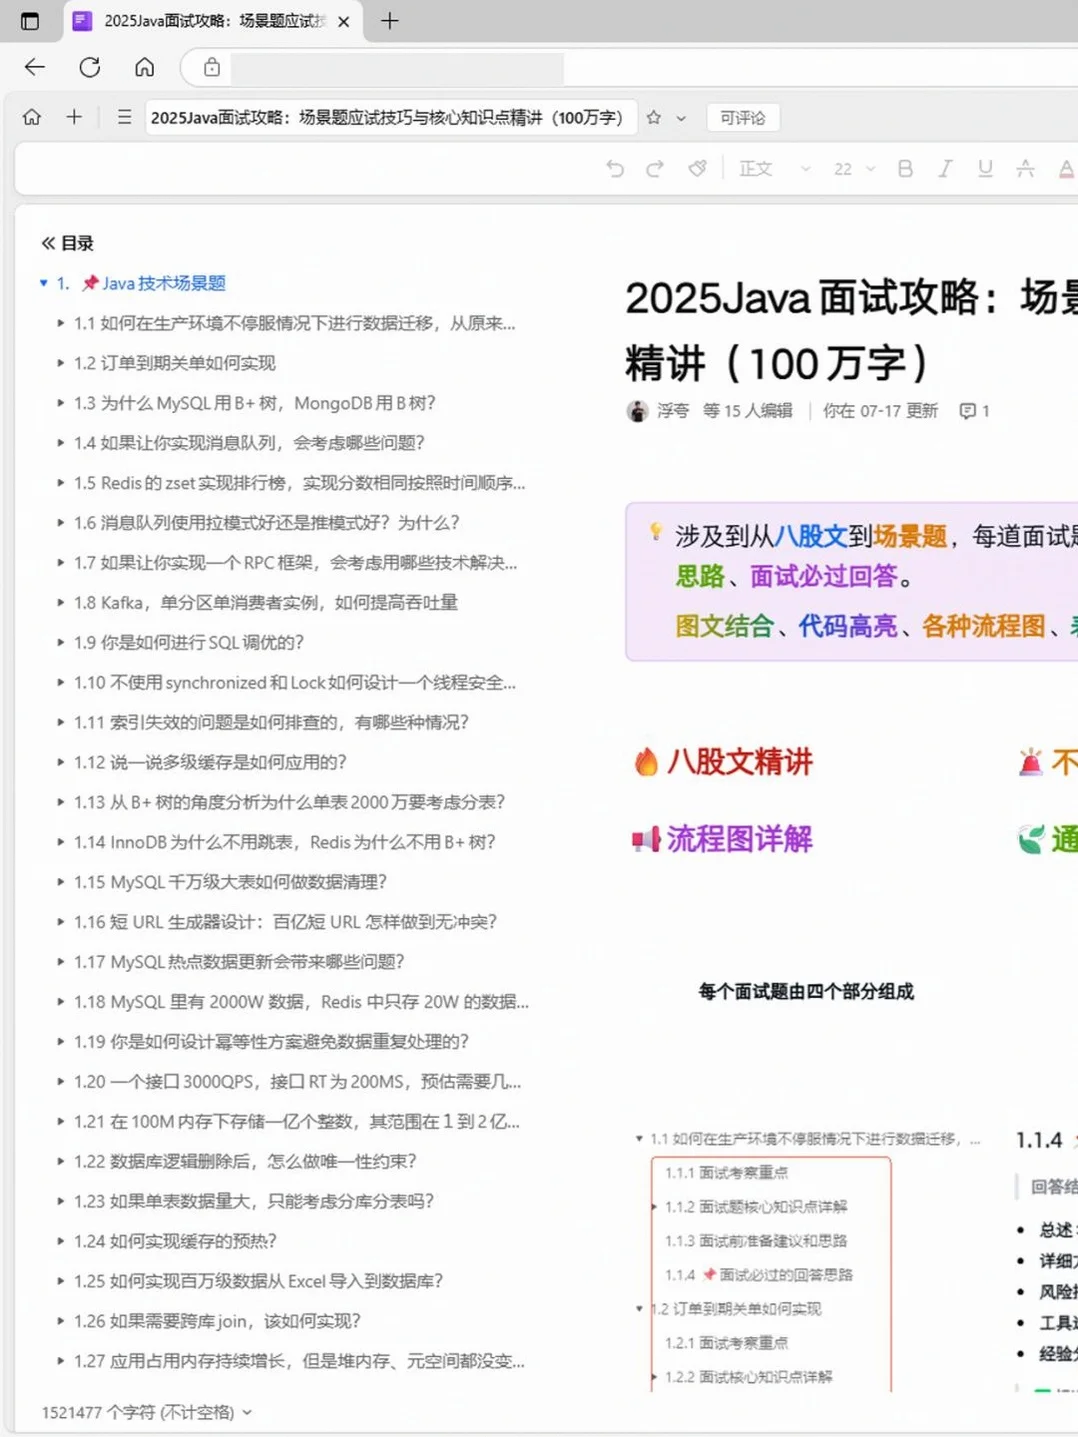Viewport: 1078px width, 1437px height.
Task: Click the Redo icon in the toolbar
Action: coord(654,168)
